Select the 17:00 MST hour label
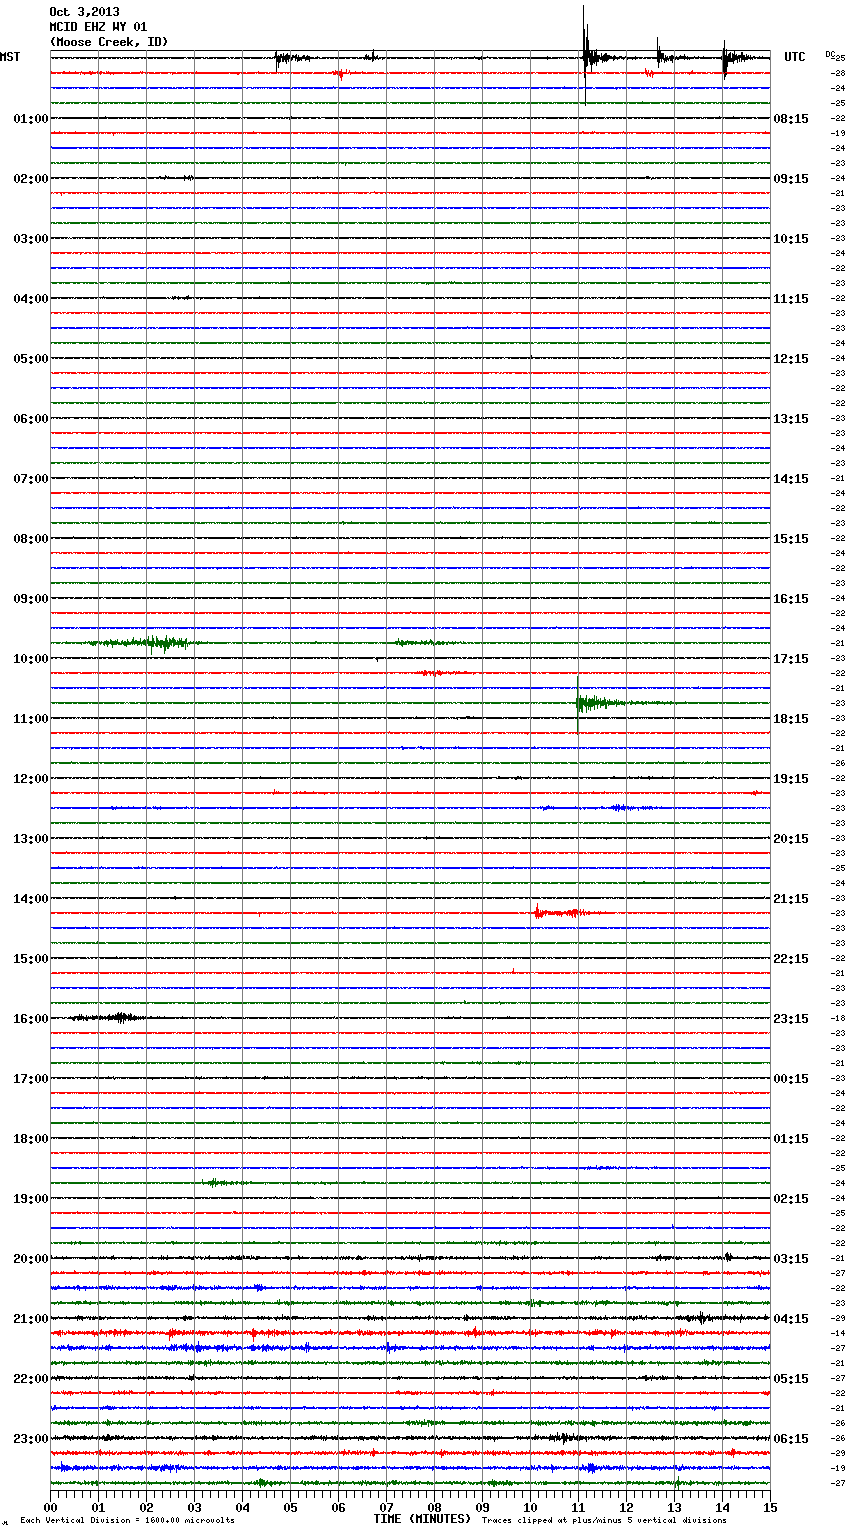 coord(31,1079)
